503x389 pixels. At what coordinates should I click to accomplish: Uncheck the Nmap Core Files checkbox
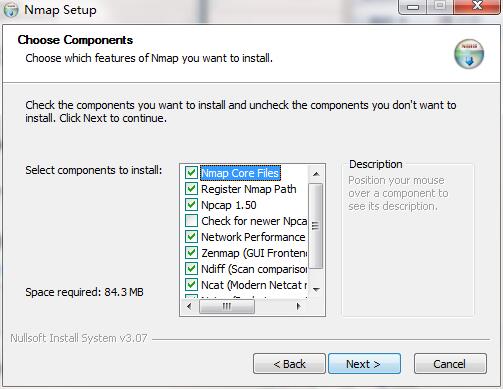click(191, 173)
